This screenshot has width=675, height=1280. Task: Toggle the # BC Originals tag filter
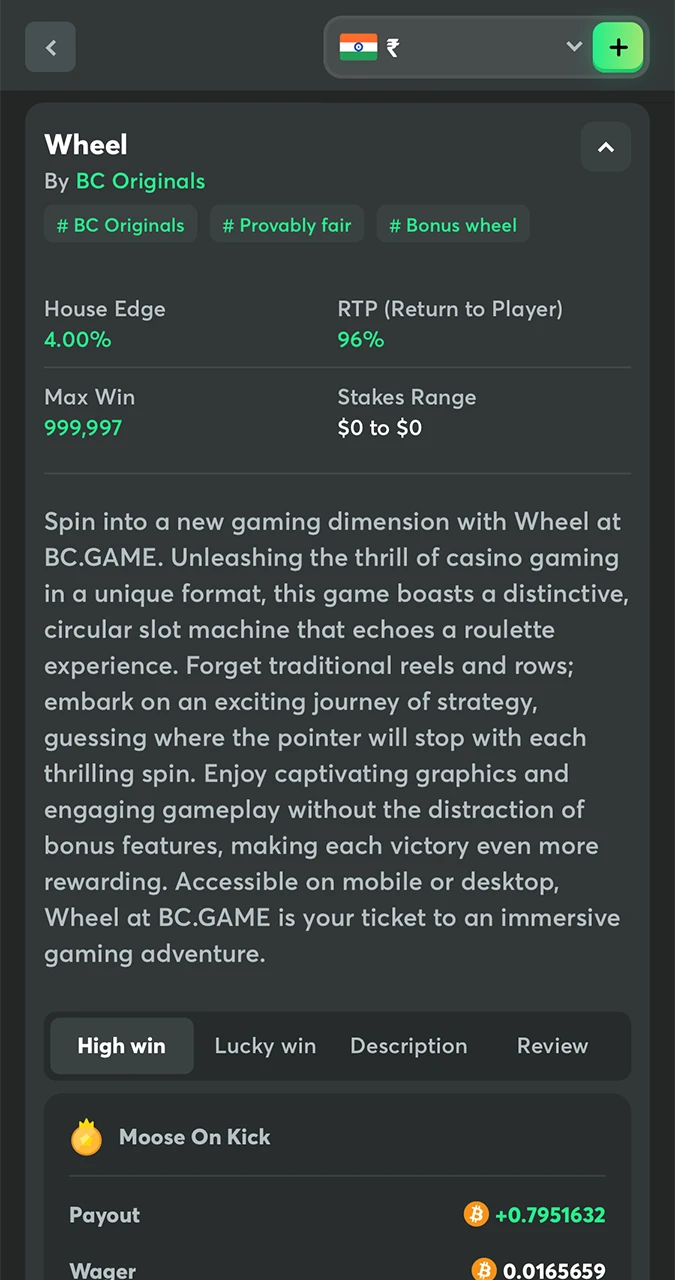click(120, 225)
